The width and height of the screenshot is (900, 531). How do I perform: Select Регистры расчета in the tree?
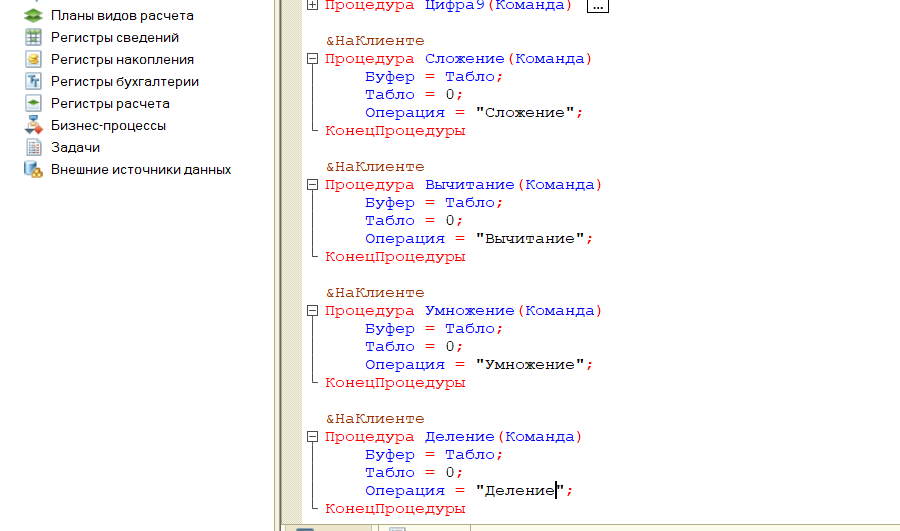pyautogui.click(x=110, y=103)
